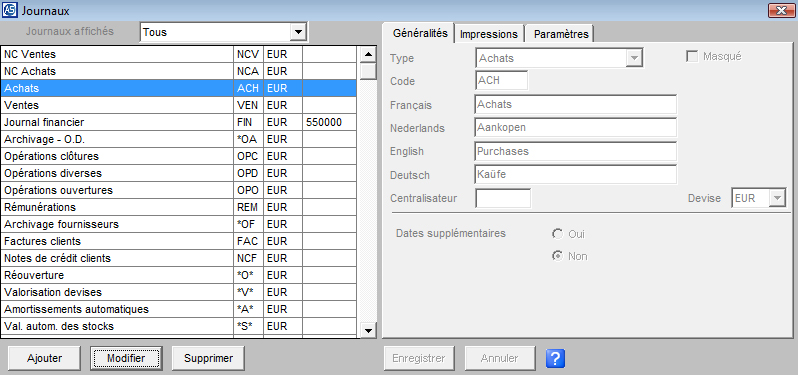Screen dimensions: 798x375
Task: Click the journal list scroll down arrow
Action: coord(368,330)
